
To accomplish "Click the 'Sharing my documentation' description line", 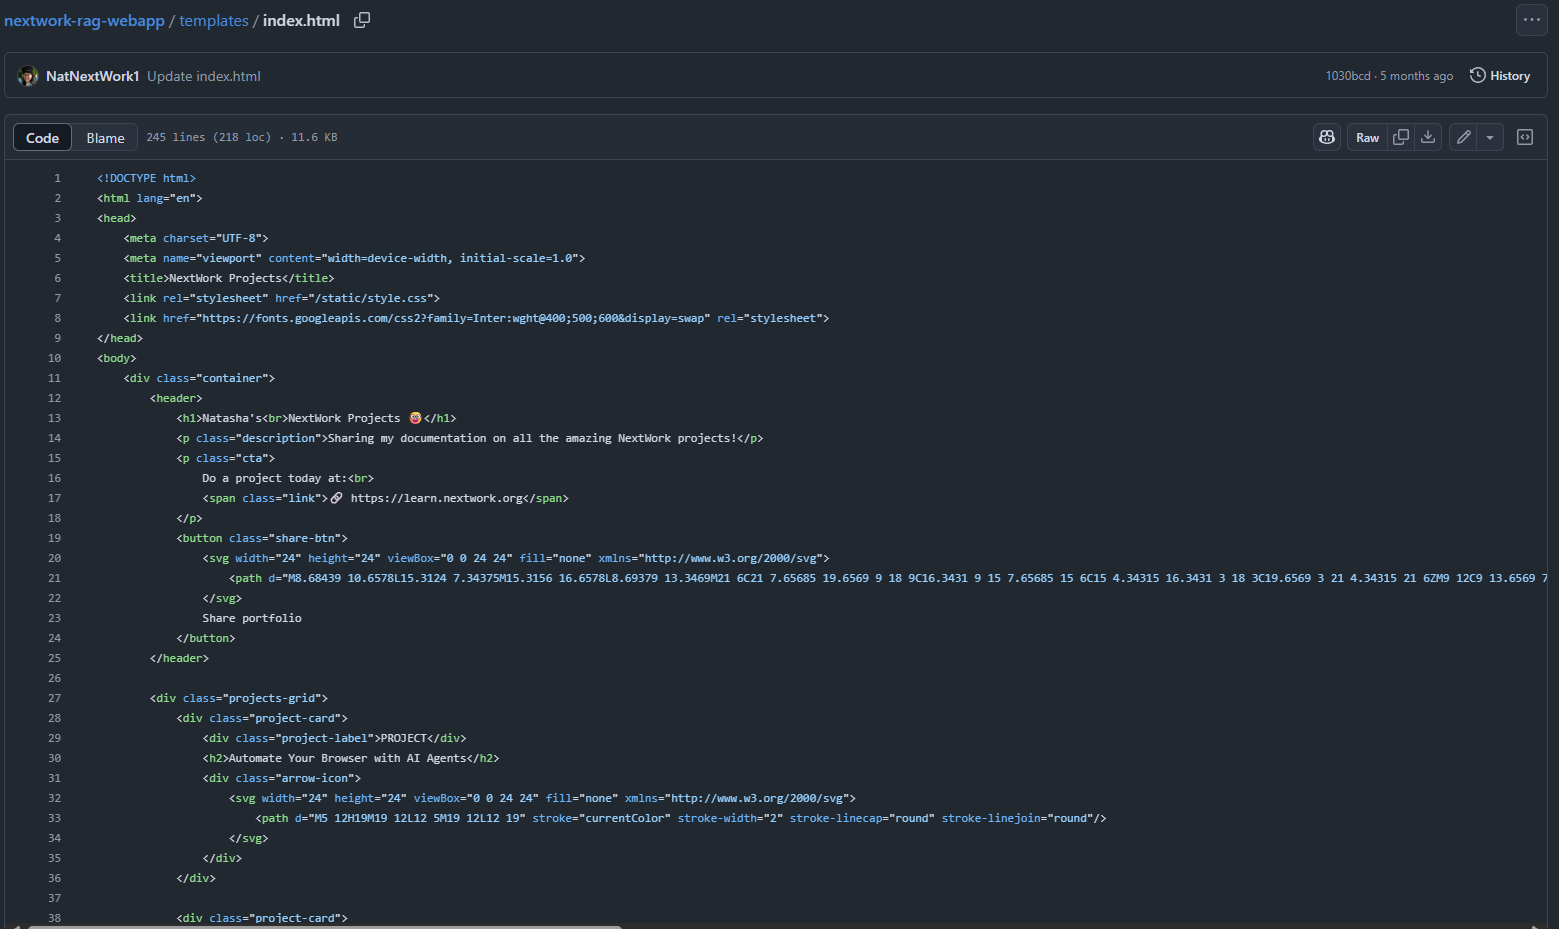I will pyautogui.click(x=470, y=438).
